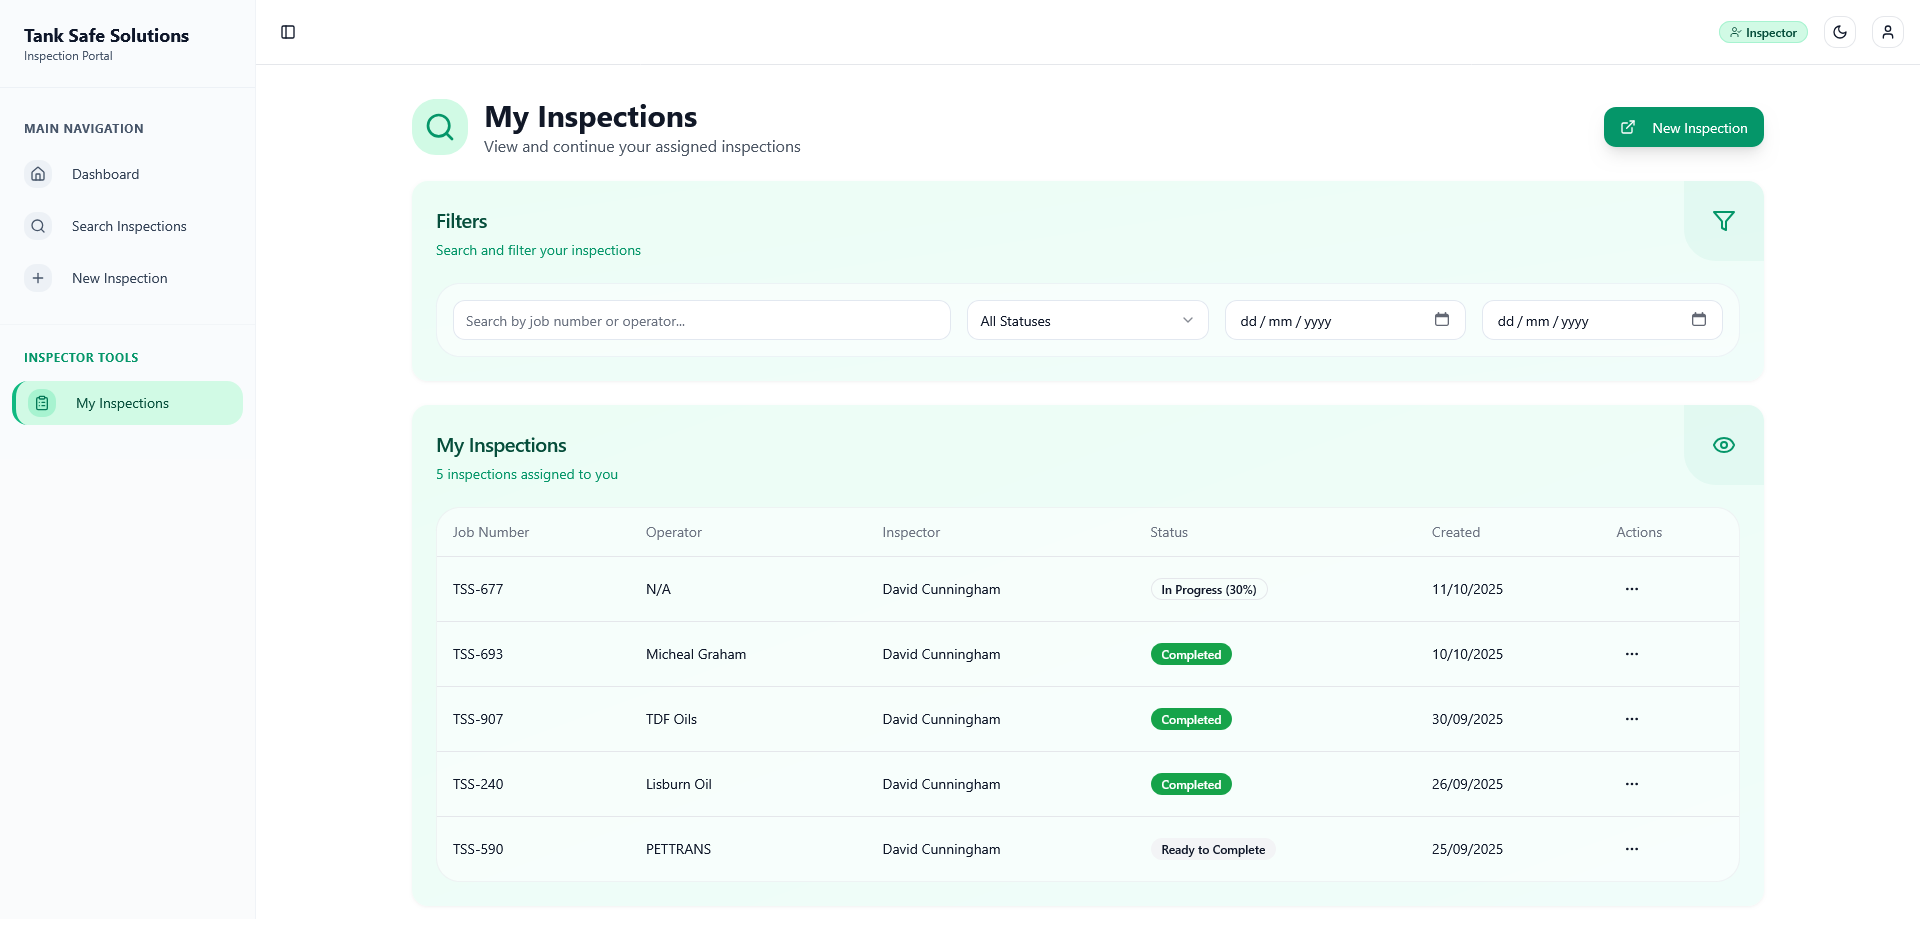Viewport: 1920px width, 938px height.
Task: Click the In Progress (30%) status pill on TSS-677
Action: pos(1208,589)
